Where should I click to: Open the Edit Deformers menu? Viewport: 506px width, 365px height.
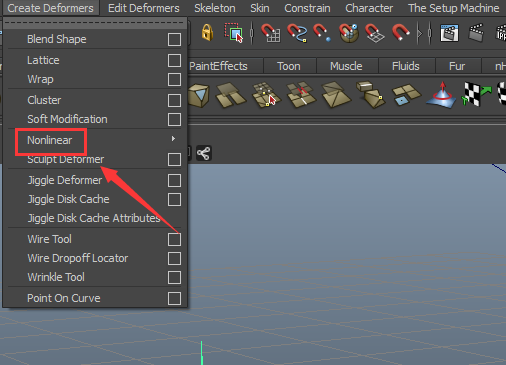[144, 8]
